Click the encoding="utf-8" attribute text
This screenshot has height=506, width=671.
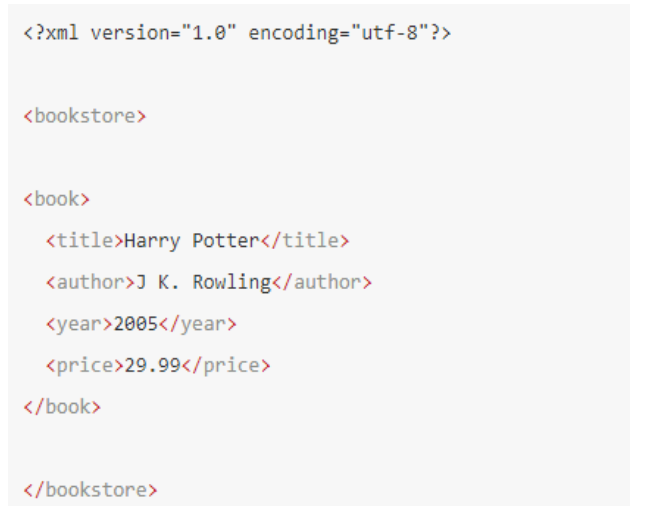pos(338,33)
